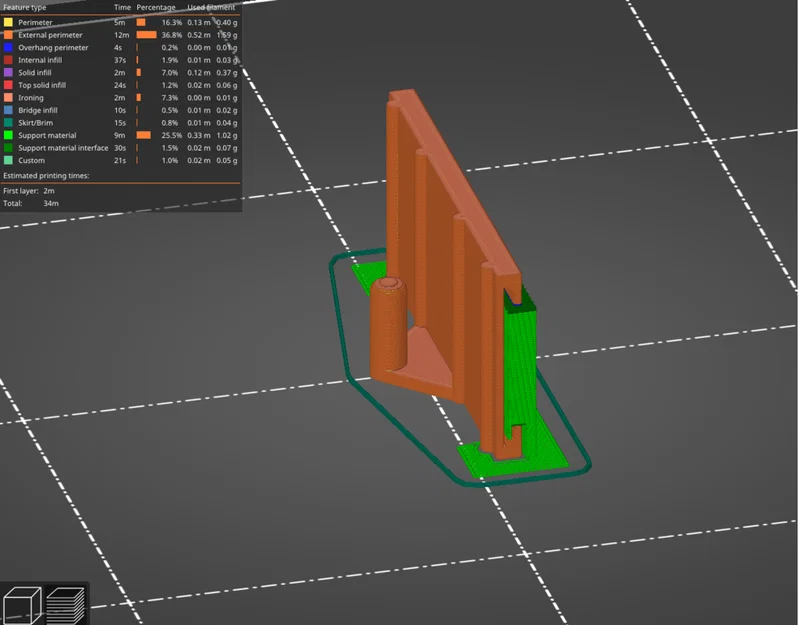Hide the Ironing feature row
This screenshot has width=799, height=625.
[121, 98]
